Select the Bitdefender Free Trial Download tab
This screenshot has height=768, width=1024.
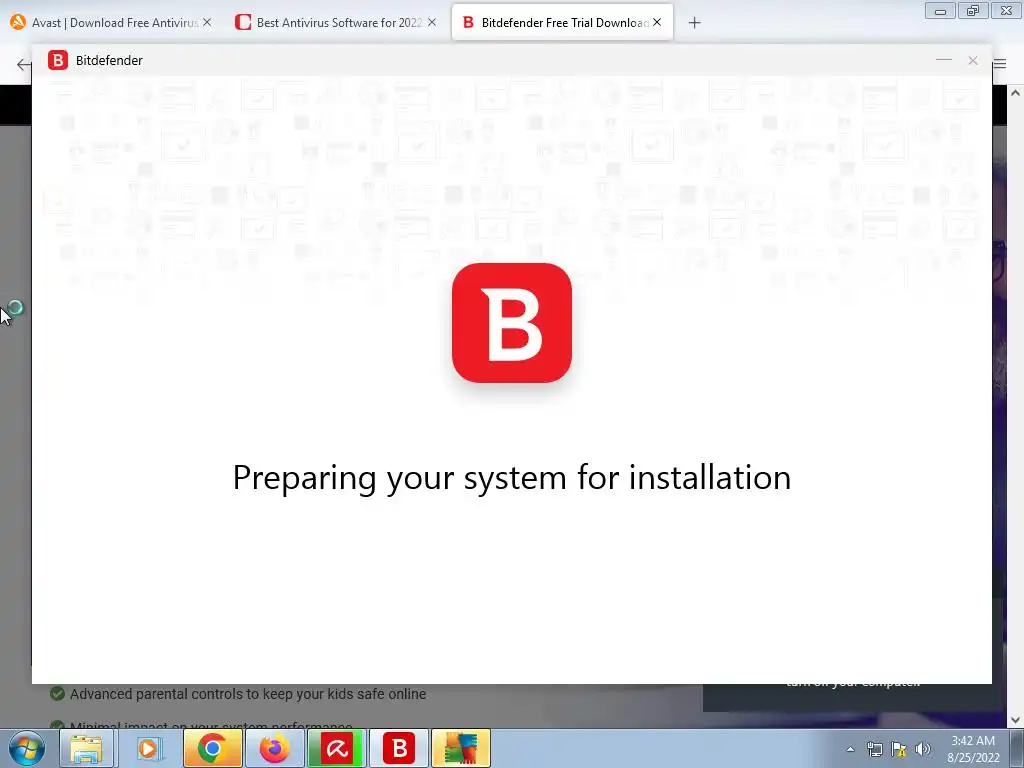[x=562, y=23]
